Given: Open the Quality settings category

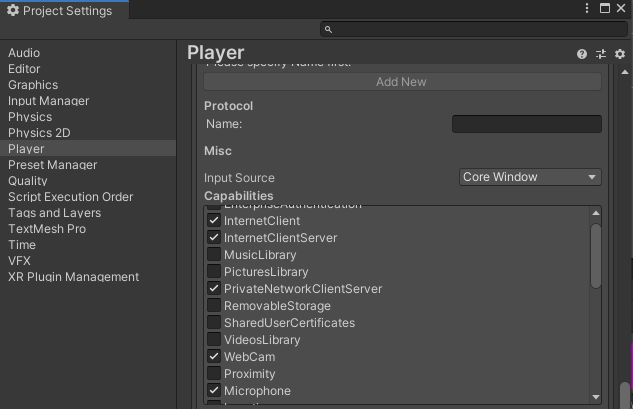Looking at the screenshot, I should coord(88,181).
